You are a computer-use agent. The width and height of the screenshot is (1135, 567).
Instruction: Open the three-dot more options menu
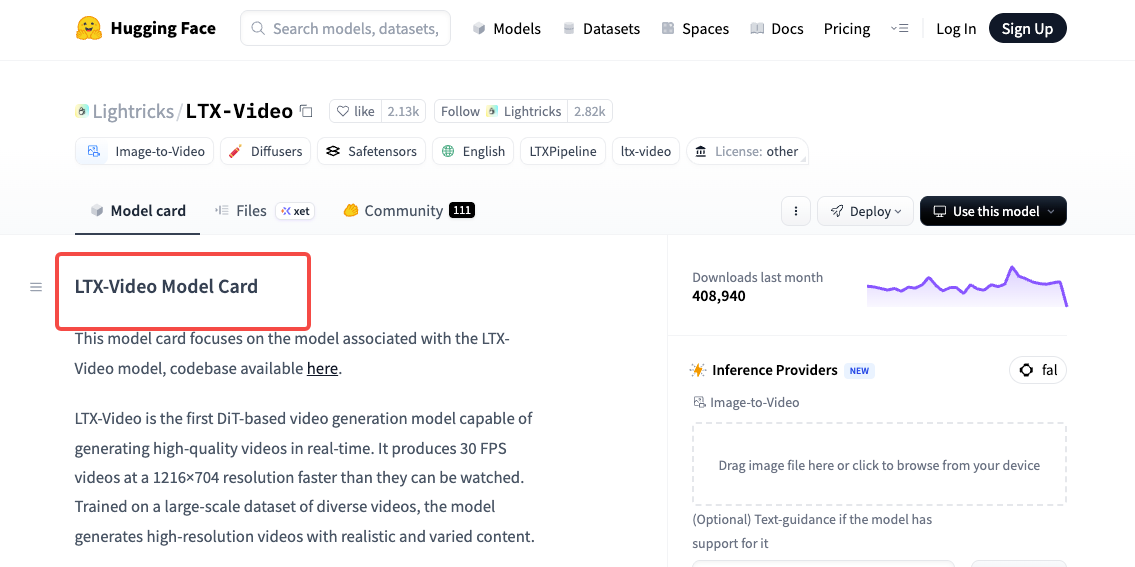[796, 211]
